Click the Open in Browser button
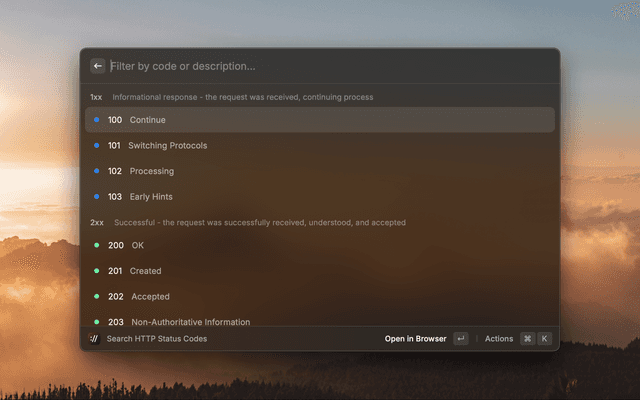 click(415, 339)
